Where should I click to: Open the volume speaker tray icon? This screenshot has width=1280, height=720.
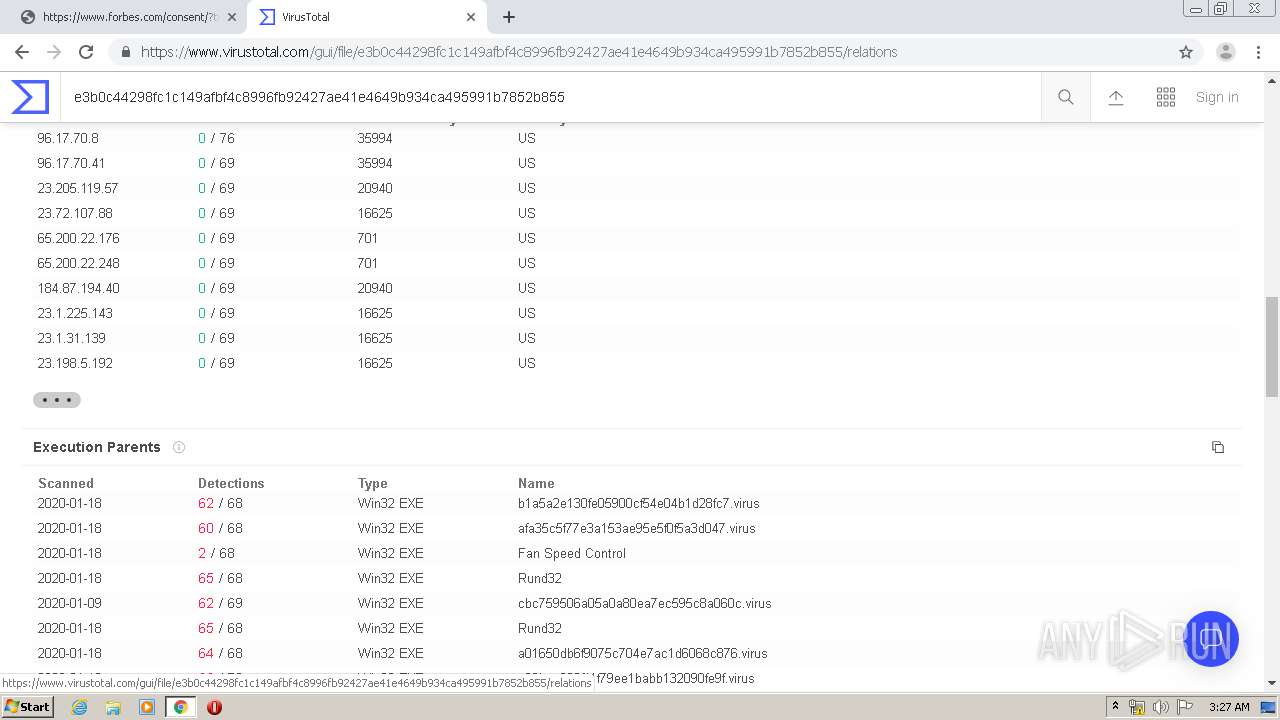(x=1160, y=707)
